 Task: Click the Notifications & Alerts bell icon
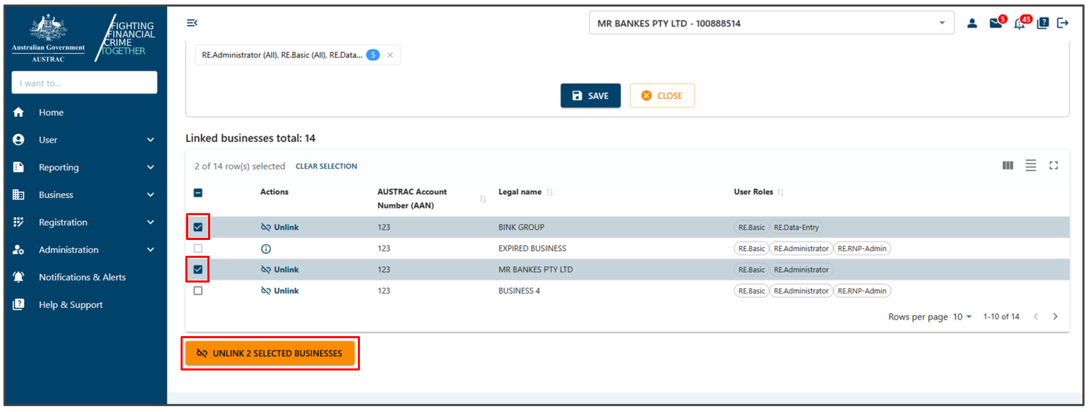tap(19, 277)
